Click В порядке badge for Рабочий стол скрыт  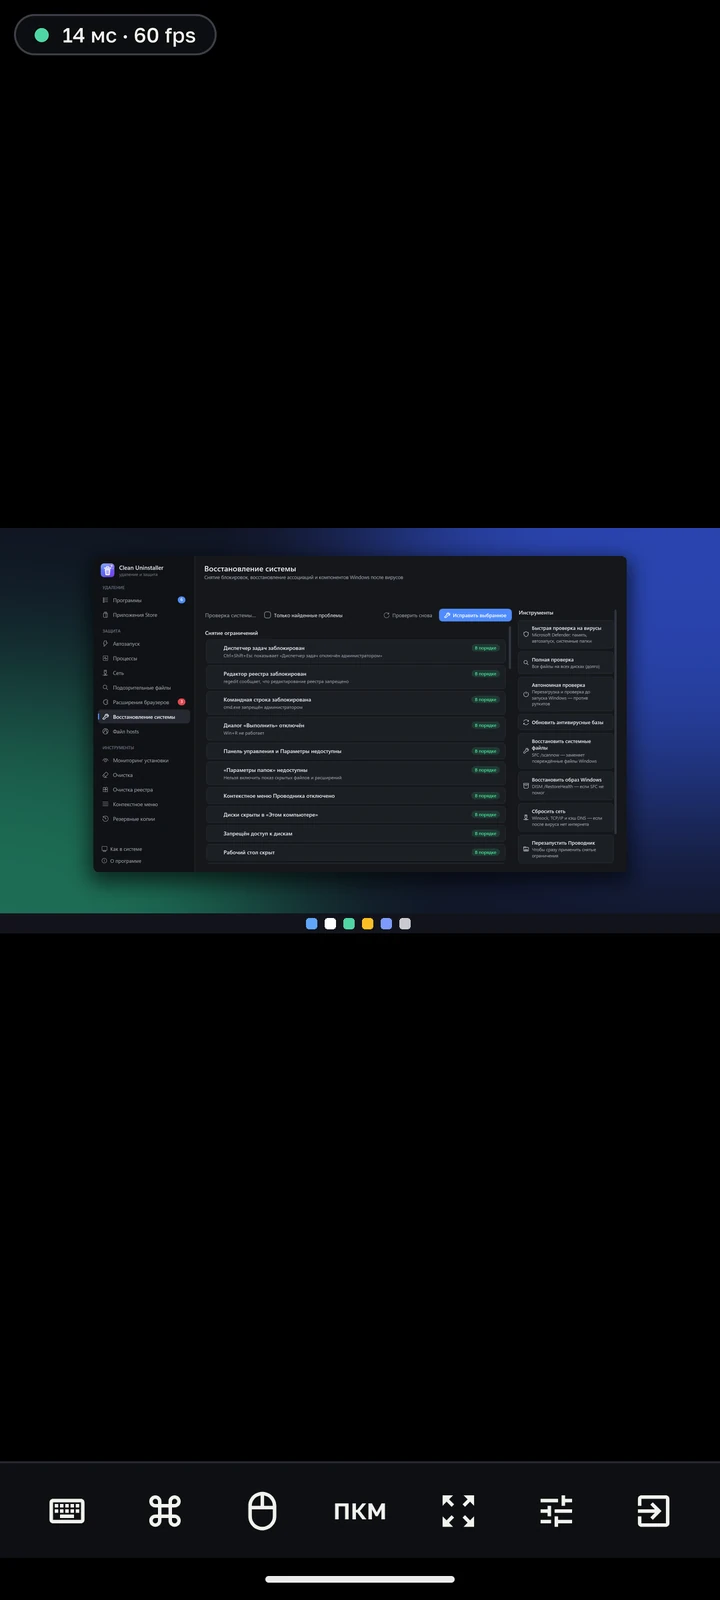485,852
